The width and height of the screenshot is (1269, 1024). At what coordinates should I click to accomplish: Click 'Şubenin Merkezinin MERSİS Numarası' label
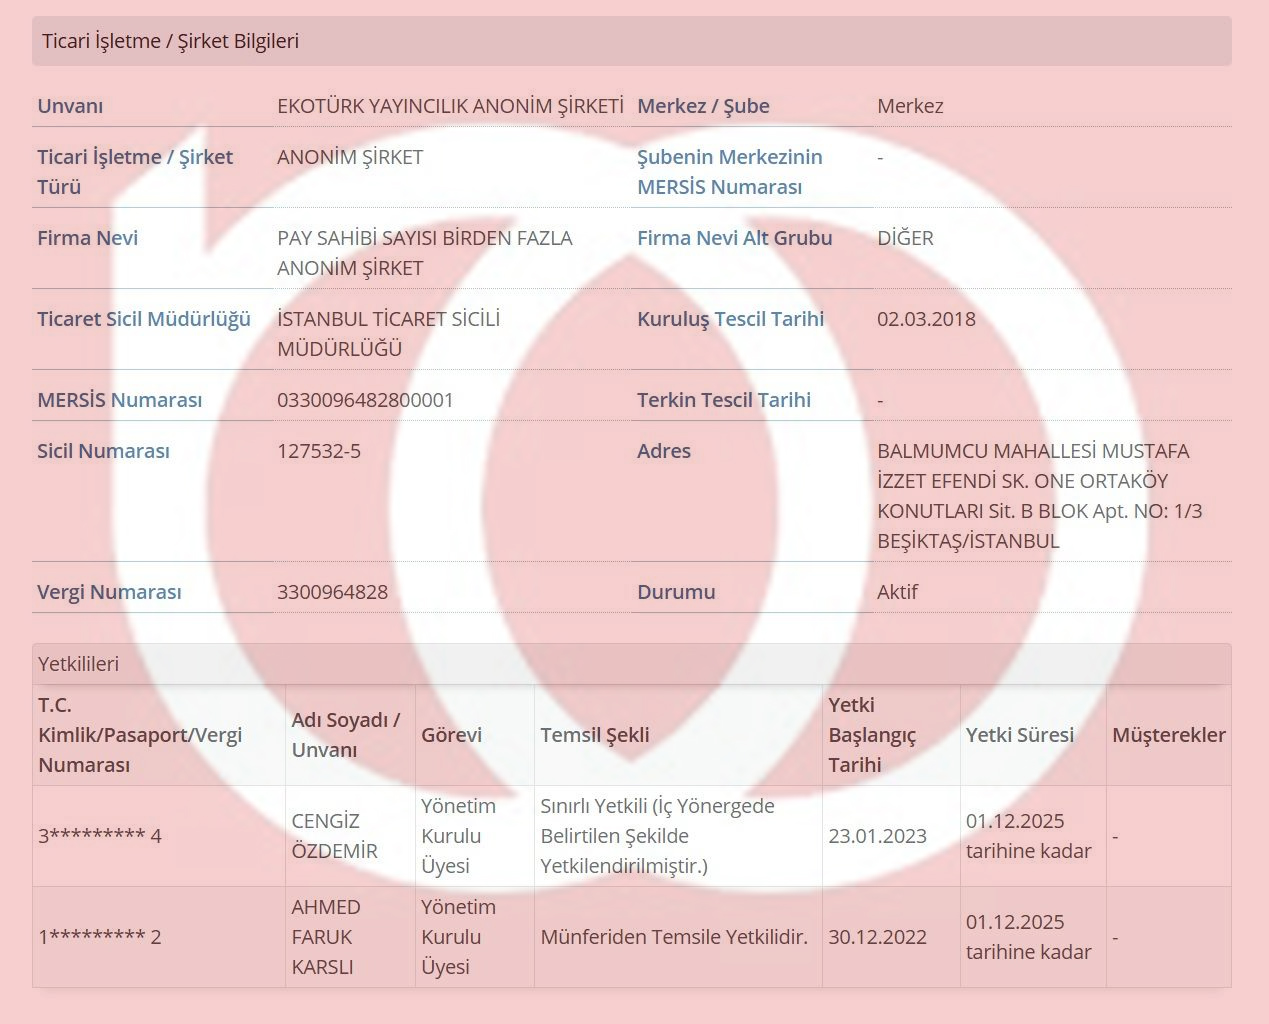pos(730,172)
